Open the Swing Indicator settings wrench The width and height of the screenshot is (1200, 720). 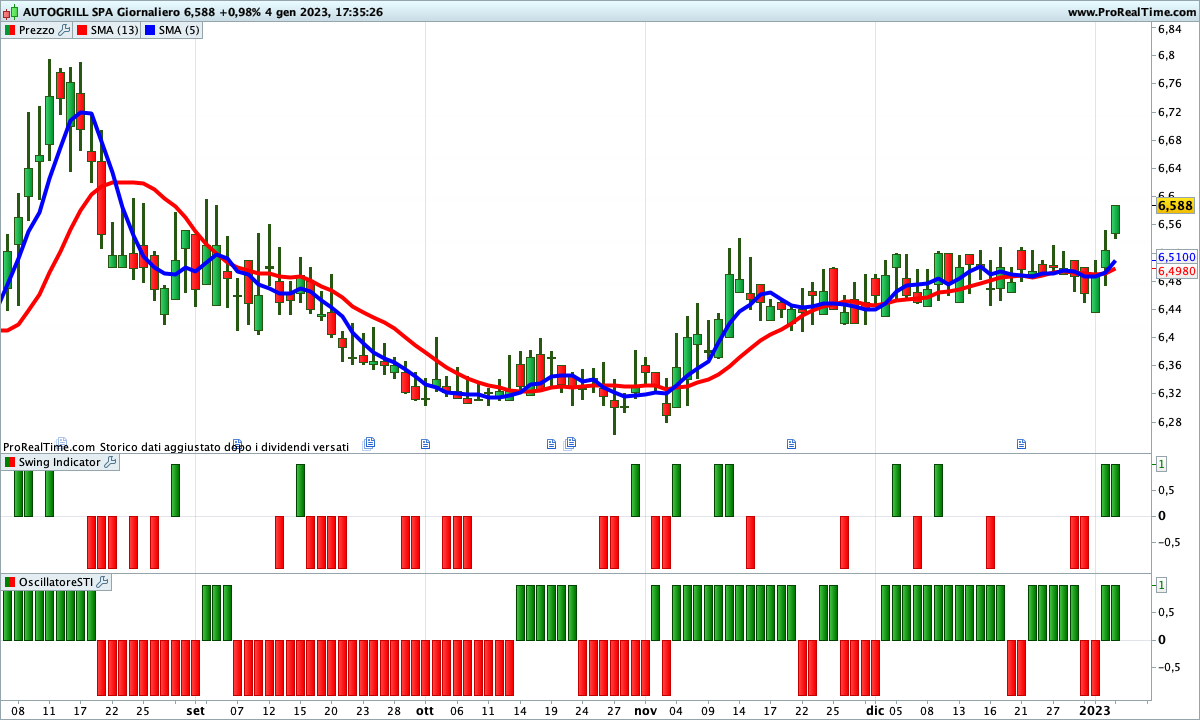click(110, 462)
